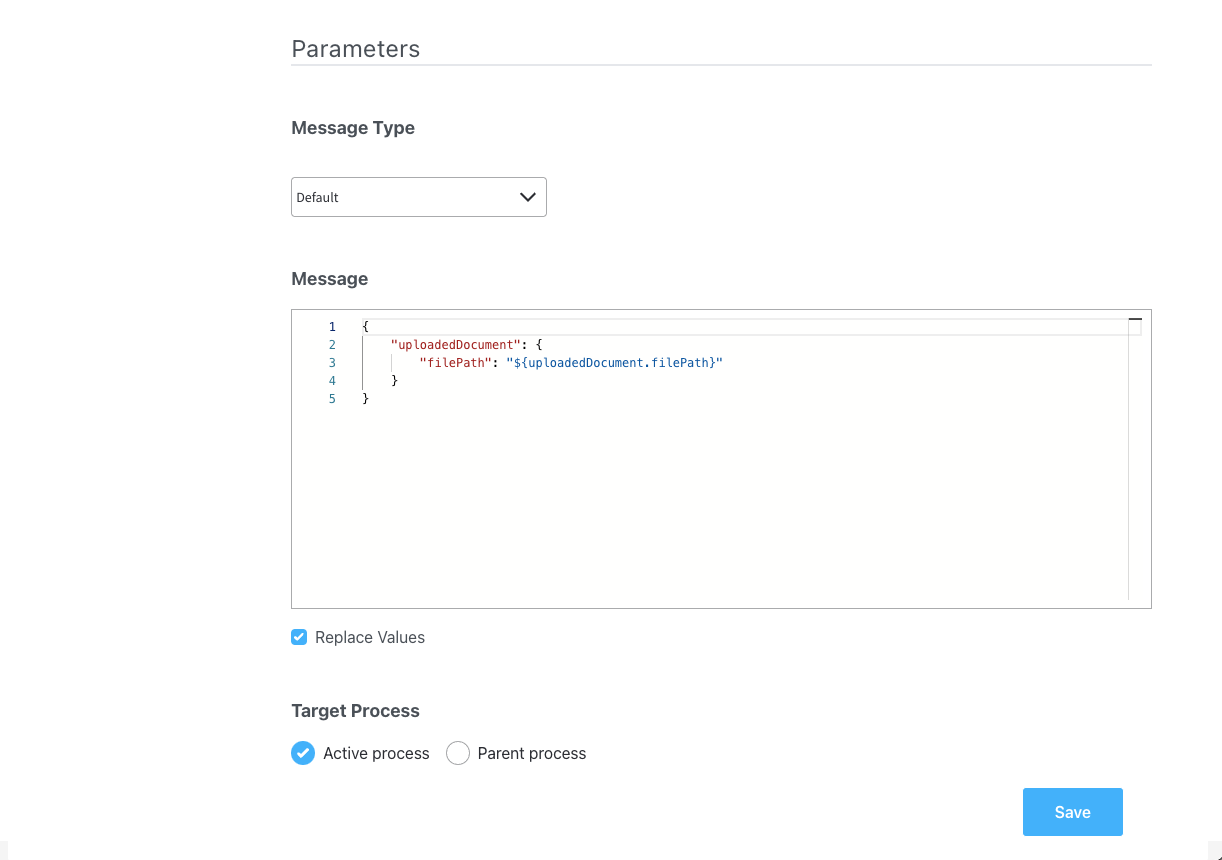Click line number 5 in the editor gutter
This screenshot has height=860, width=1222.
point(332,399)
